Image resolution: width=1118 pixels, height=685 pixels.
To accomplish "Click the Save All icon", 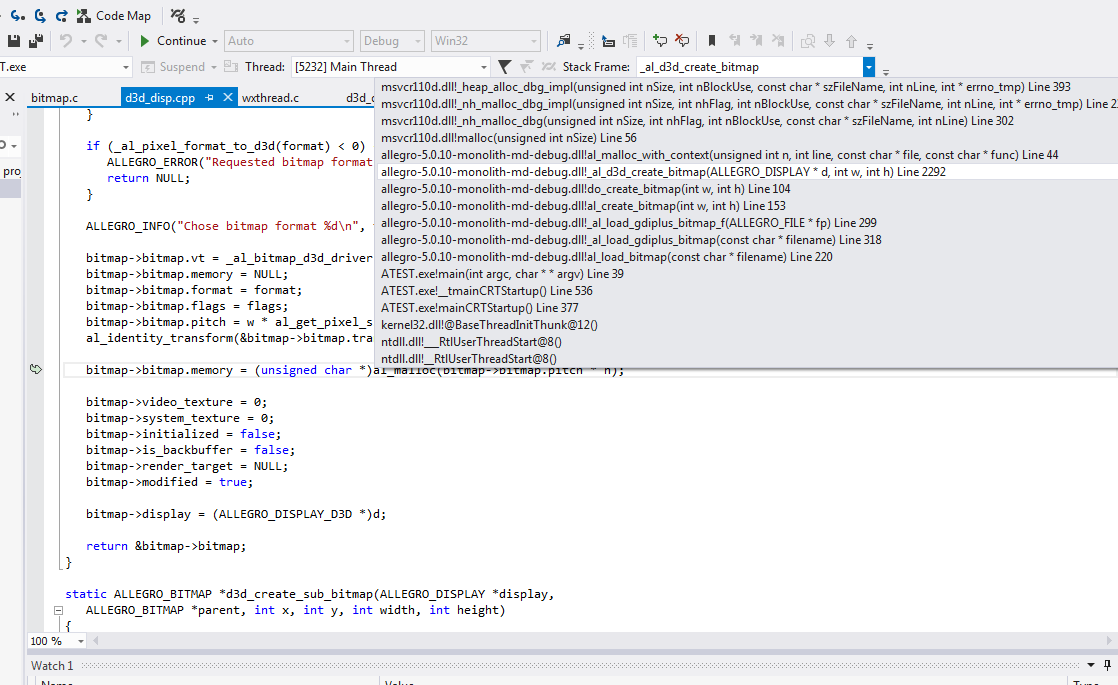I will (x=36, y=41).
